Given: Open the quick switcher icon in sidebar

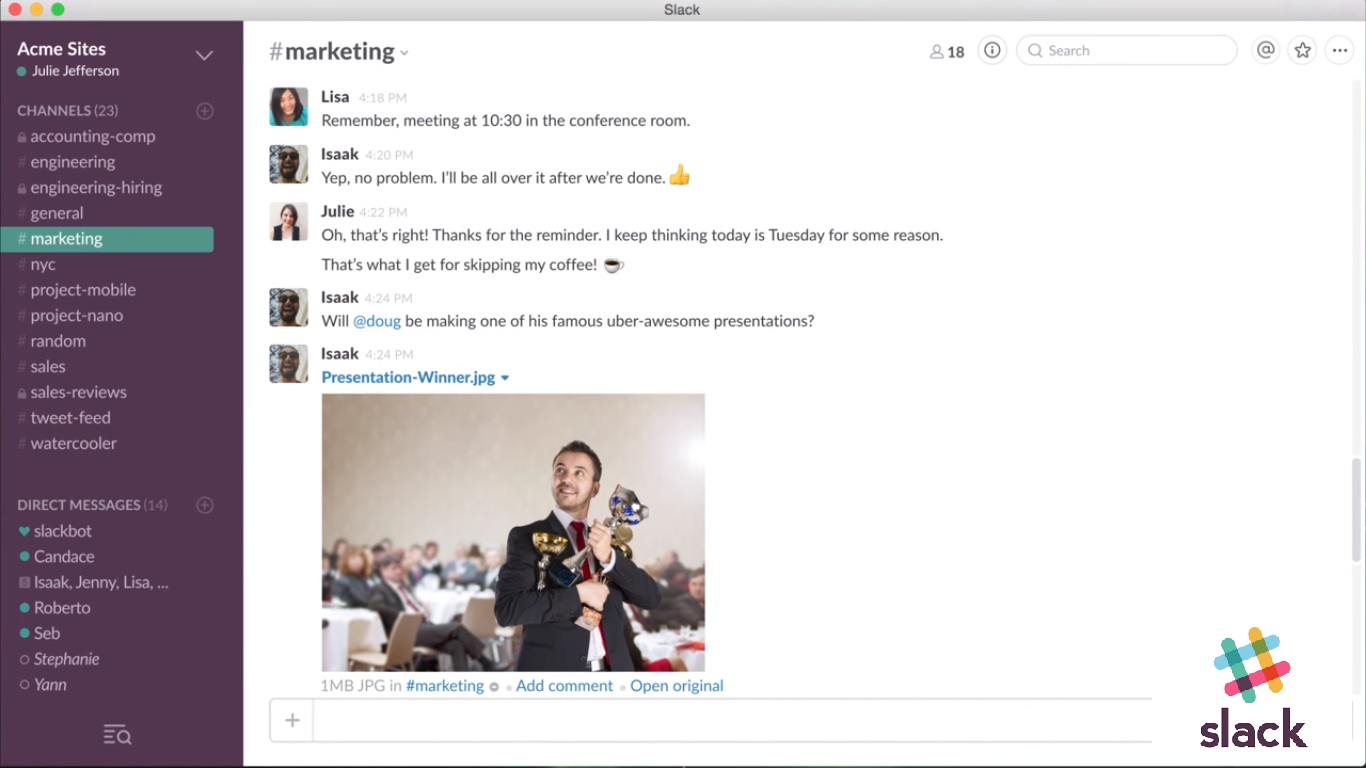Looking at the screenshot, I should (117, 736).
